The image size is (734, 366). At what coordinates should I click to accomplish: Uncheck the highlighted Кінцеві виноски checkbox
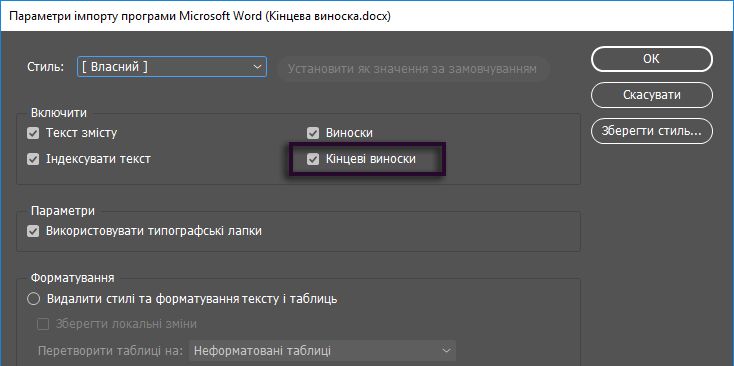tap(313, 159)
